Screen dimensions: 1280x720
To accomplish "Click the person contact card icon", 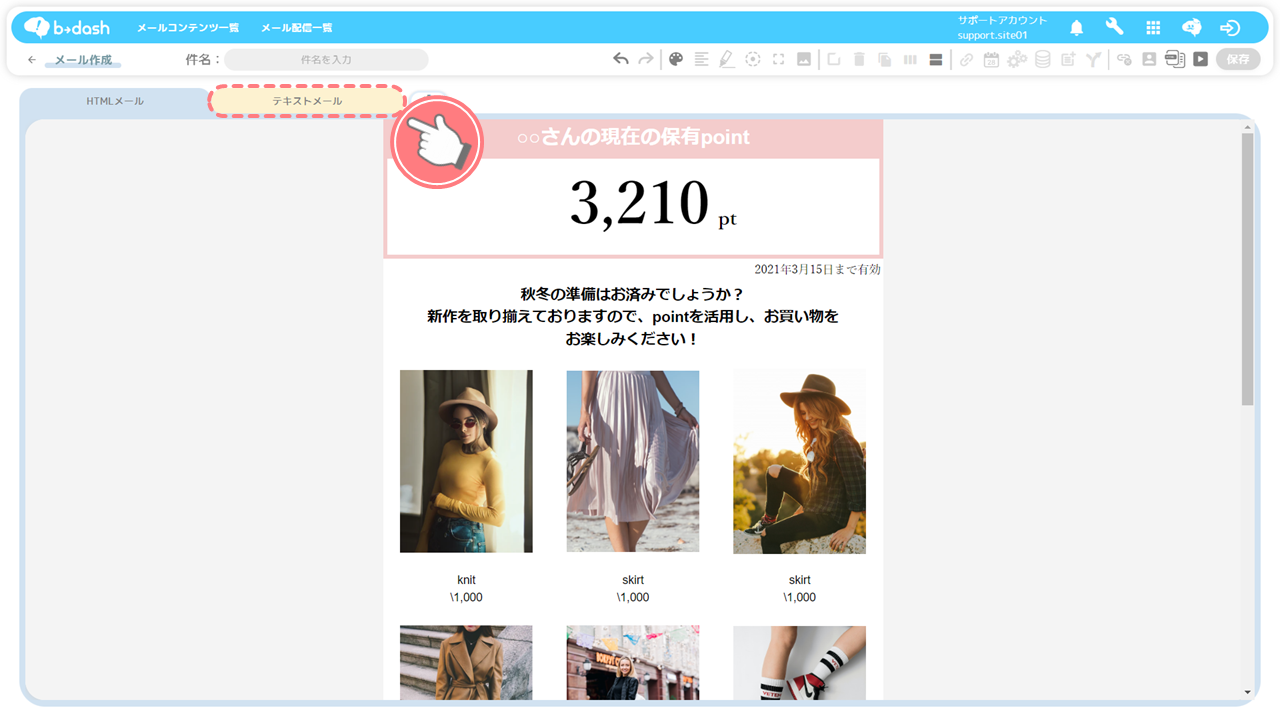I will 1149,59.
